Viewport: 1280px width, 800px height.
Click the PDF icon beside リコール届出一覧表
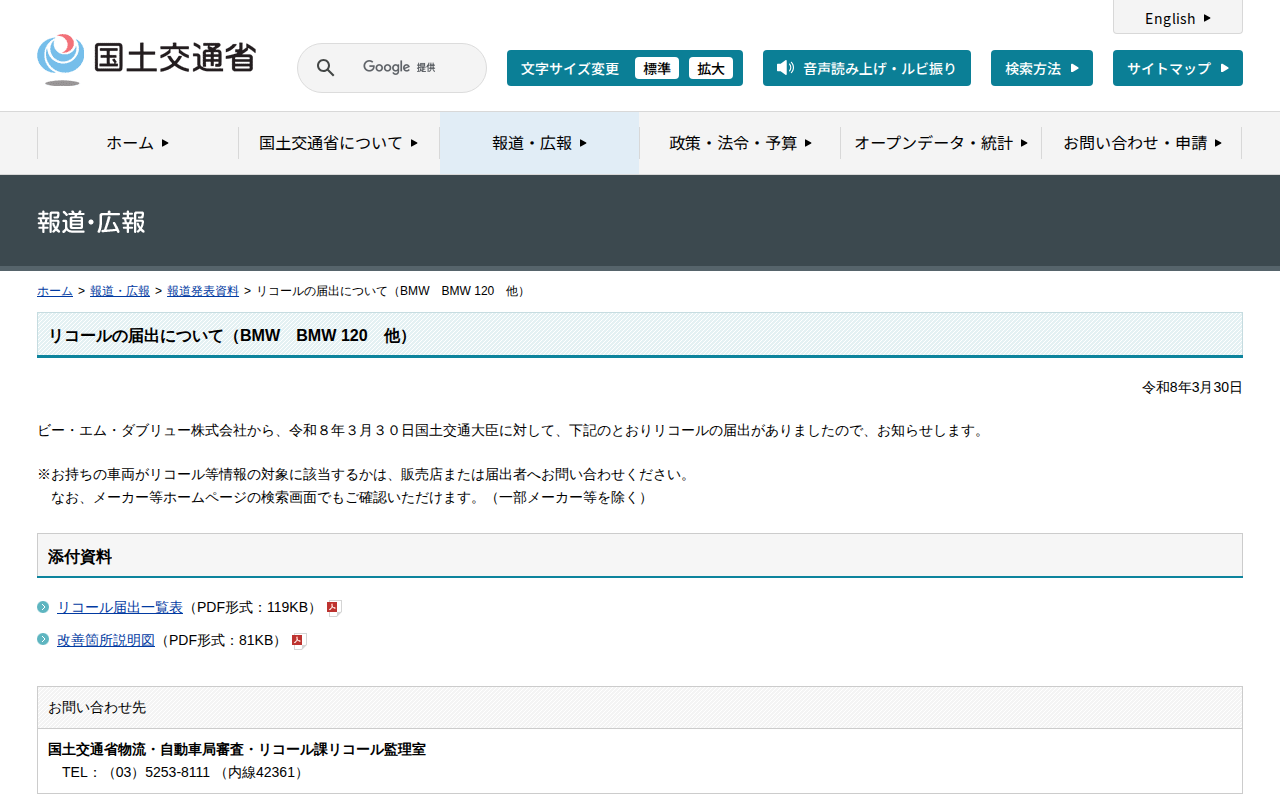[x=334, y=608]
